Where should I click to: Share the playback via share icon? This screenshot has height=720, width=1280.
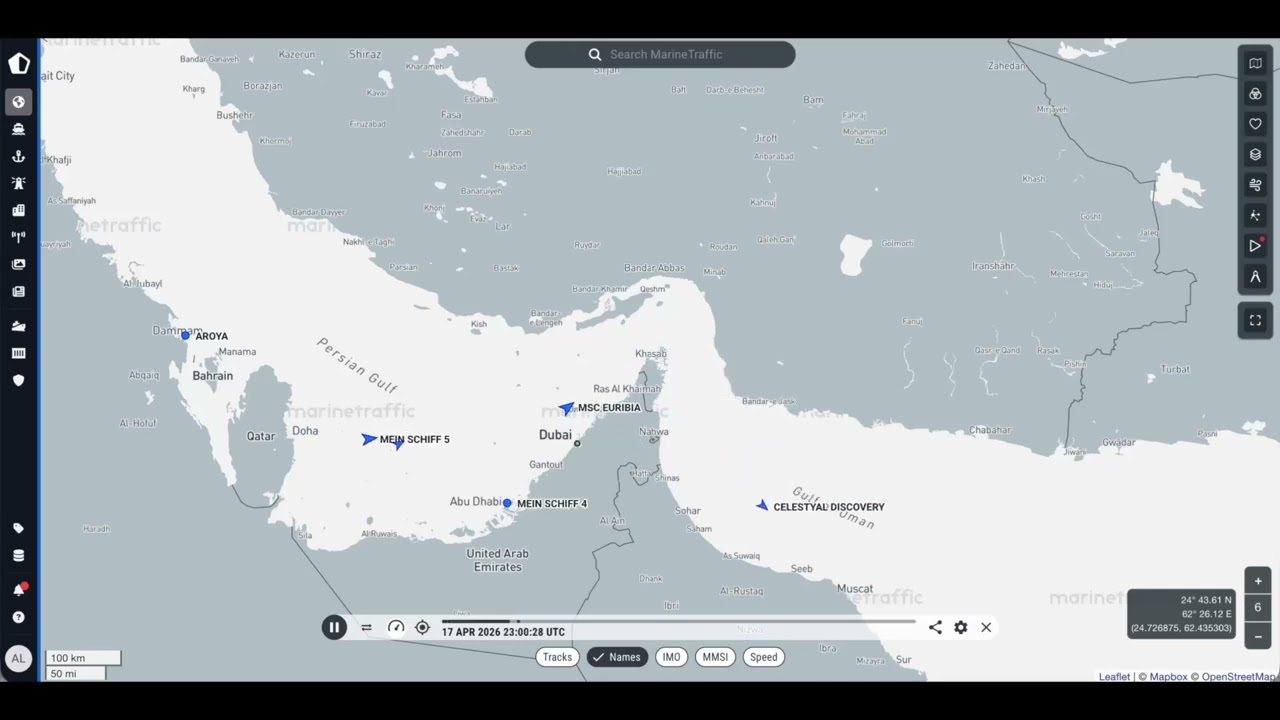(935, 627)
